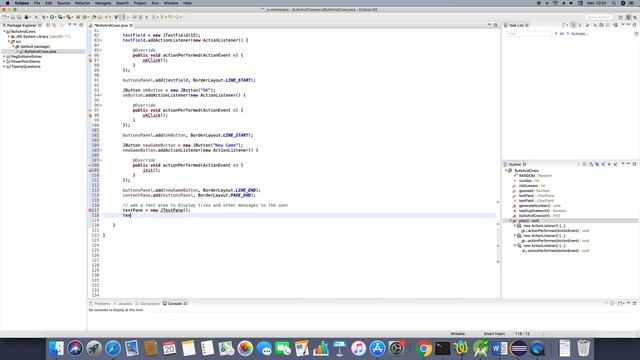Click the Open Type toolbar icon
Viewport: 640px width, 360px height.
pyautogui.click(x=93, y=17)
